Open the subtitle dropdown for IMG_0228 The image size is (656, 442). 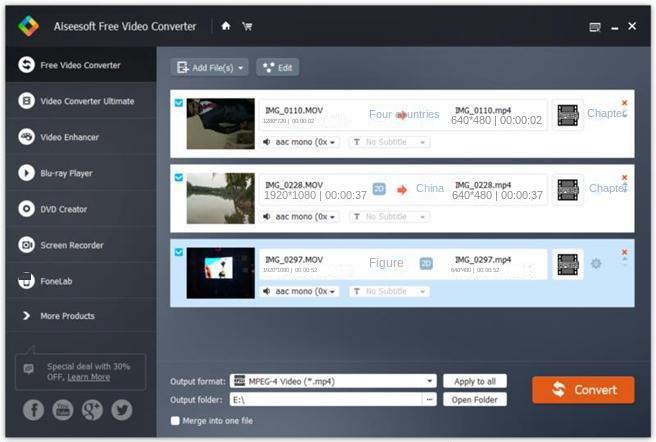tap(389, 216)
